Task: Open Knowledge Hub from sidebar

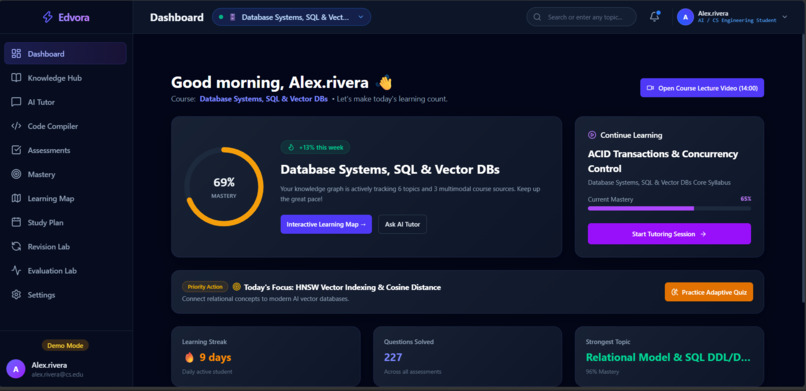Action: point(65,78)
